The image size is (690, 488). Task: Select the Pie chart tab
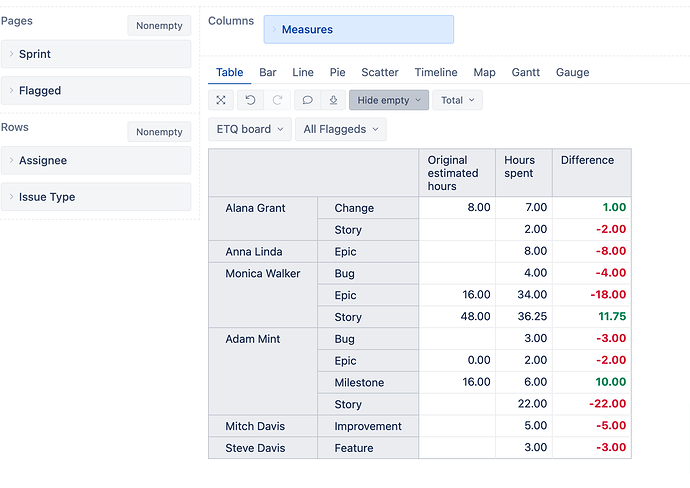(x=337, y=72)
